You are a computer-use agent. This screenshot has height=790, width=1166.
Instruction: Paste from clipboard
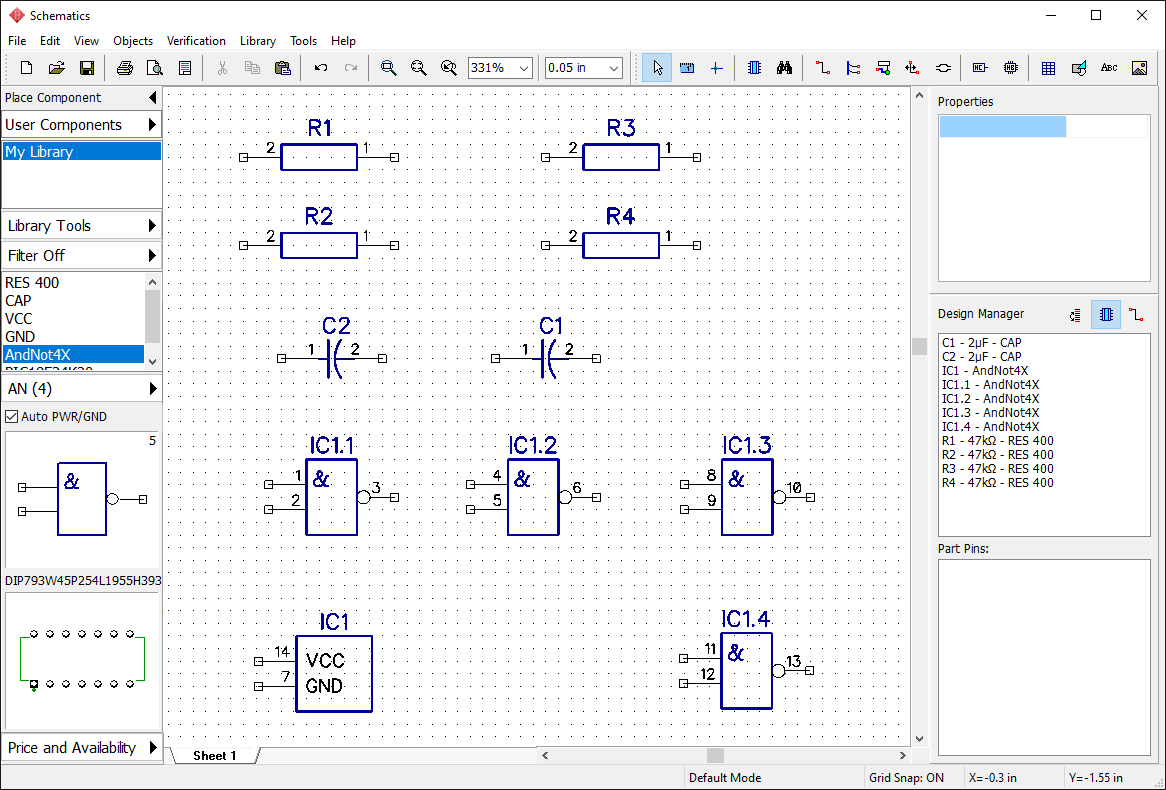point(283,68)
